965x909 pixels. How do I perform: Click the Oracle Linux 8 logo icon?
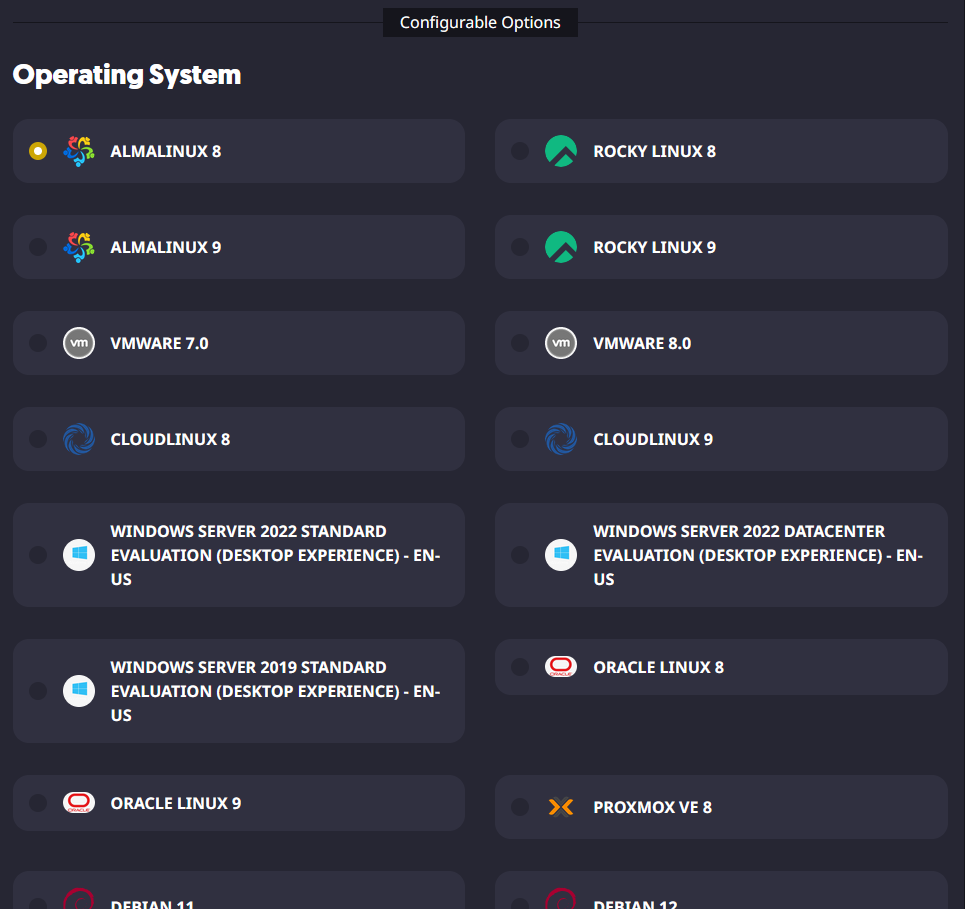point(561,667)
